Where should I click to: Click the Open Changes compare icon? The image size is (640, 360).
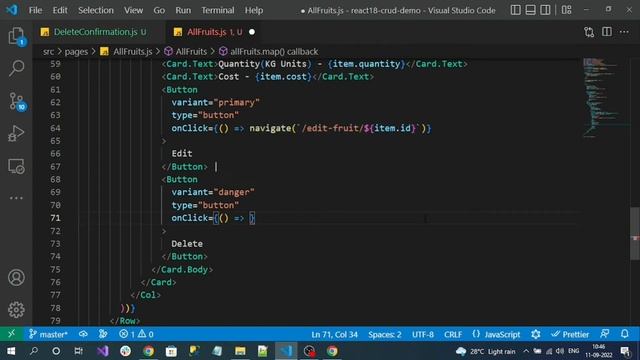tap(589, 32)
